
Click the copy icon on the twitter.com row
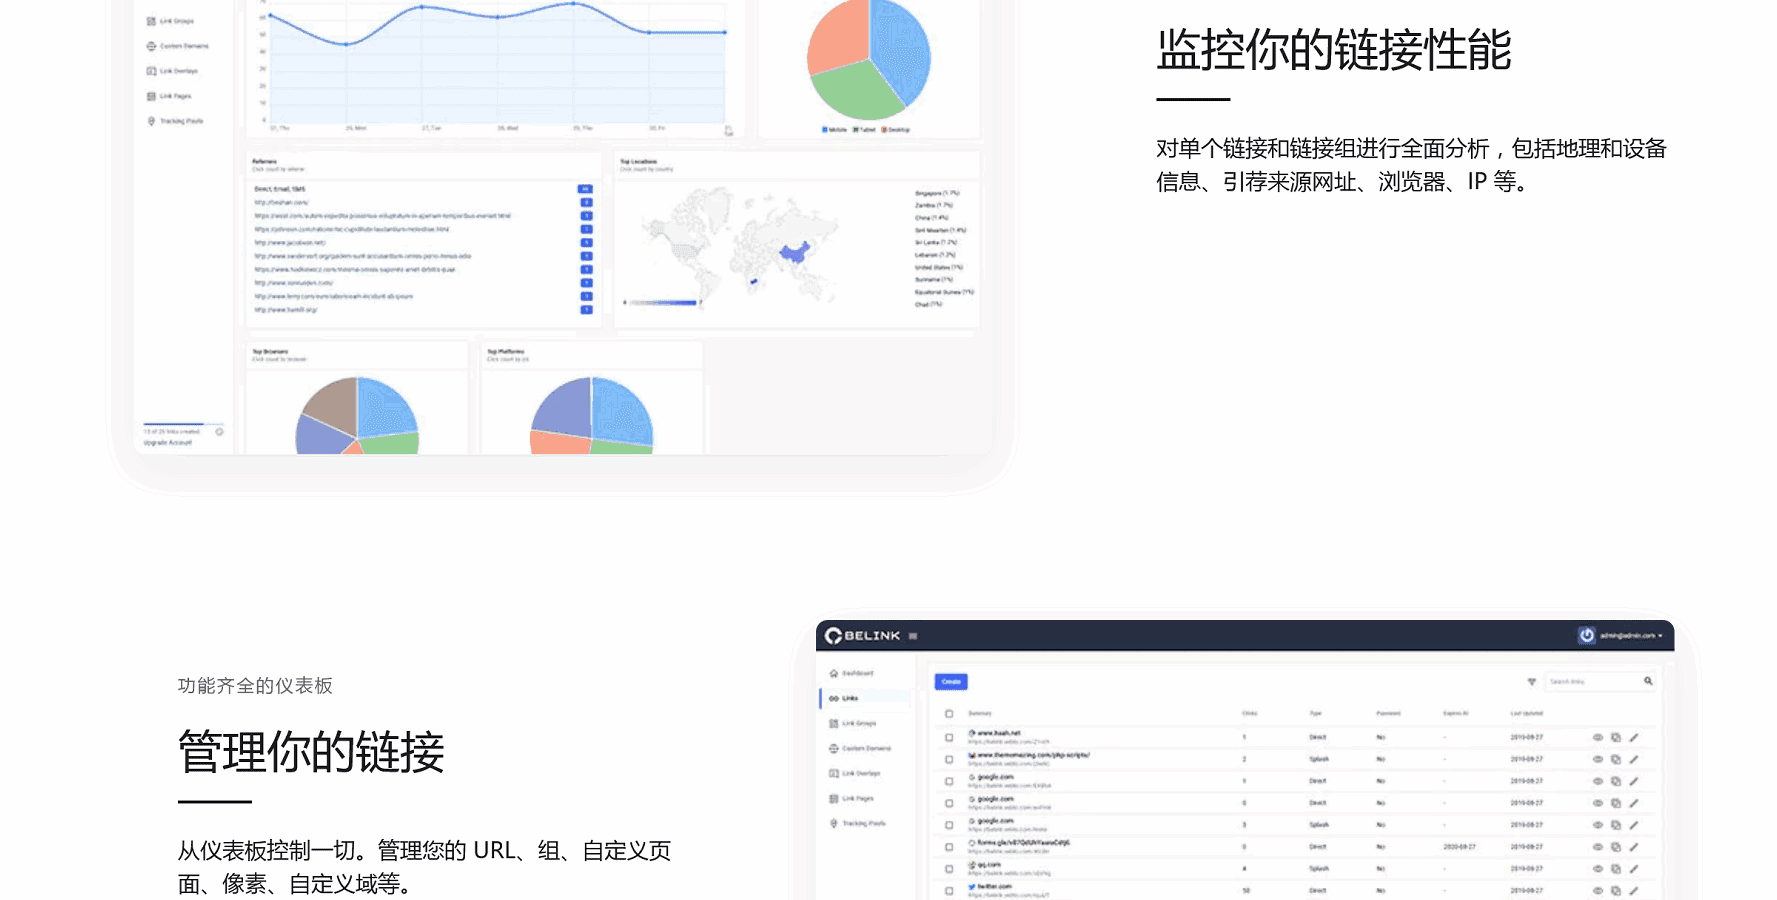[x=1615, y=890]
